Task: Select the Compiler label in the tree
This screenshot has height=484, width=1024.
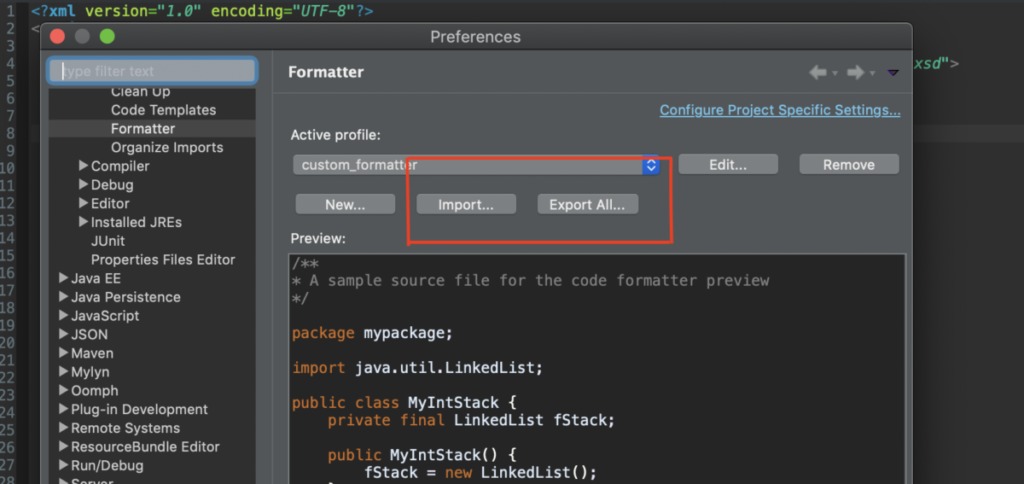Action: pos(120,166)
